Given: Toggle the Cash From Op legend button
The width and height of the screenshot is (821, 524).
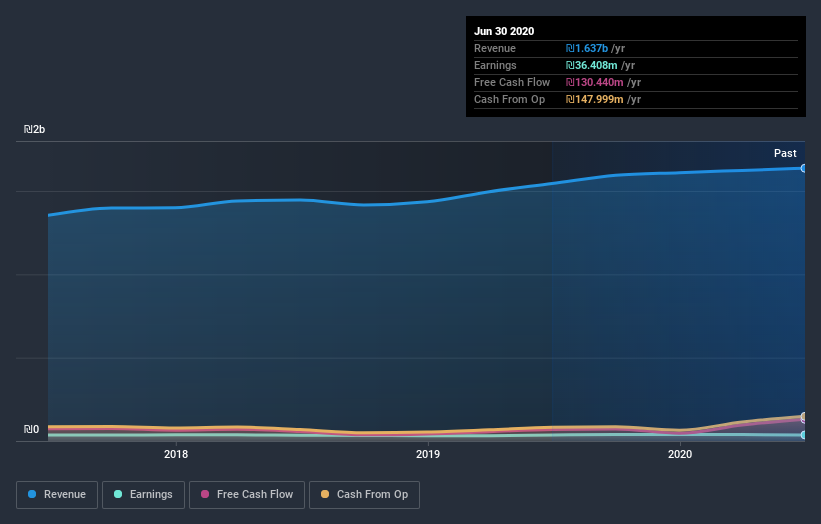Looking at the screenshot, I should 364,495.
